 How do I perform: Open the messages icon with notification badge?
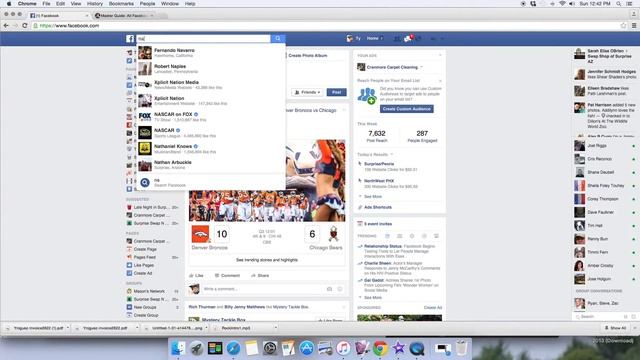pos(408,38)
